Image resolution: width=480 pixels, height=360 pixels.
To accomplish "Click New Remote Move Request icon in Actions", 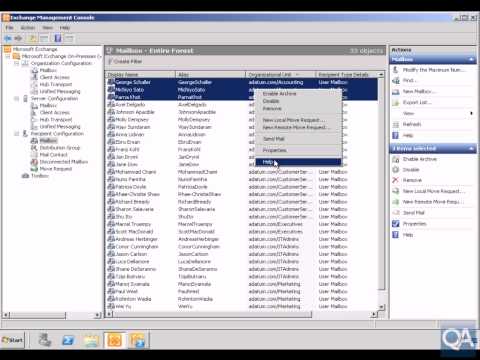I will click(x=396, y=202).
